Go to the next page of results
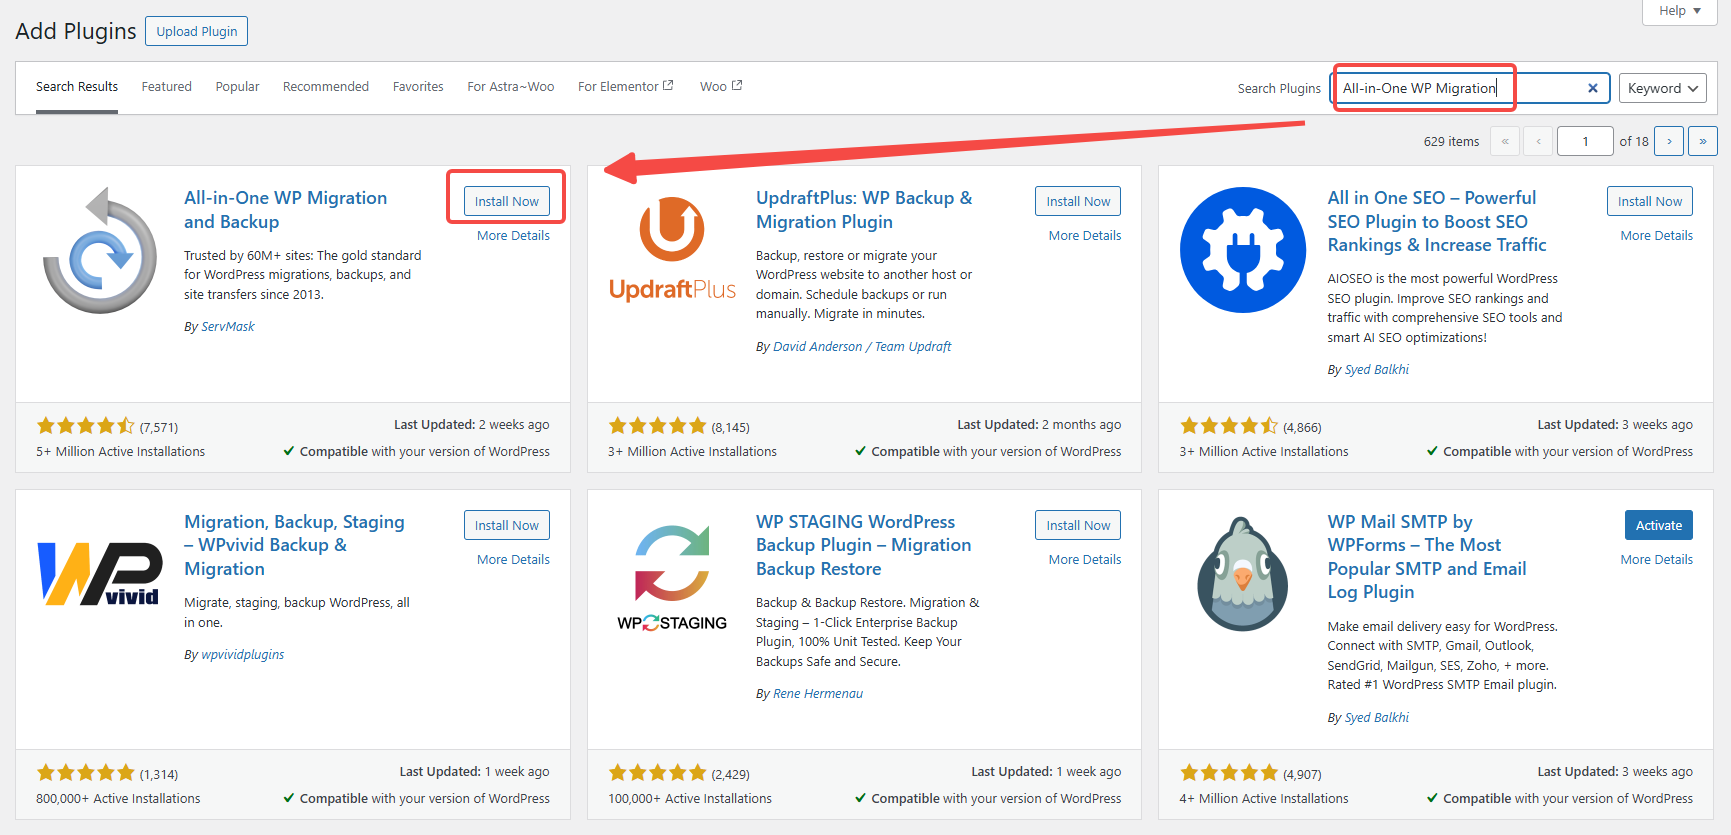Viewport: 1731px width, 835px height. click(1668, 141)
